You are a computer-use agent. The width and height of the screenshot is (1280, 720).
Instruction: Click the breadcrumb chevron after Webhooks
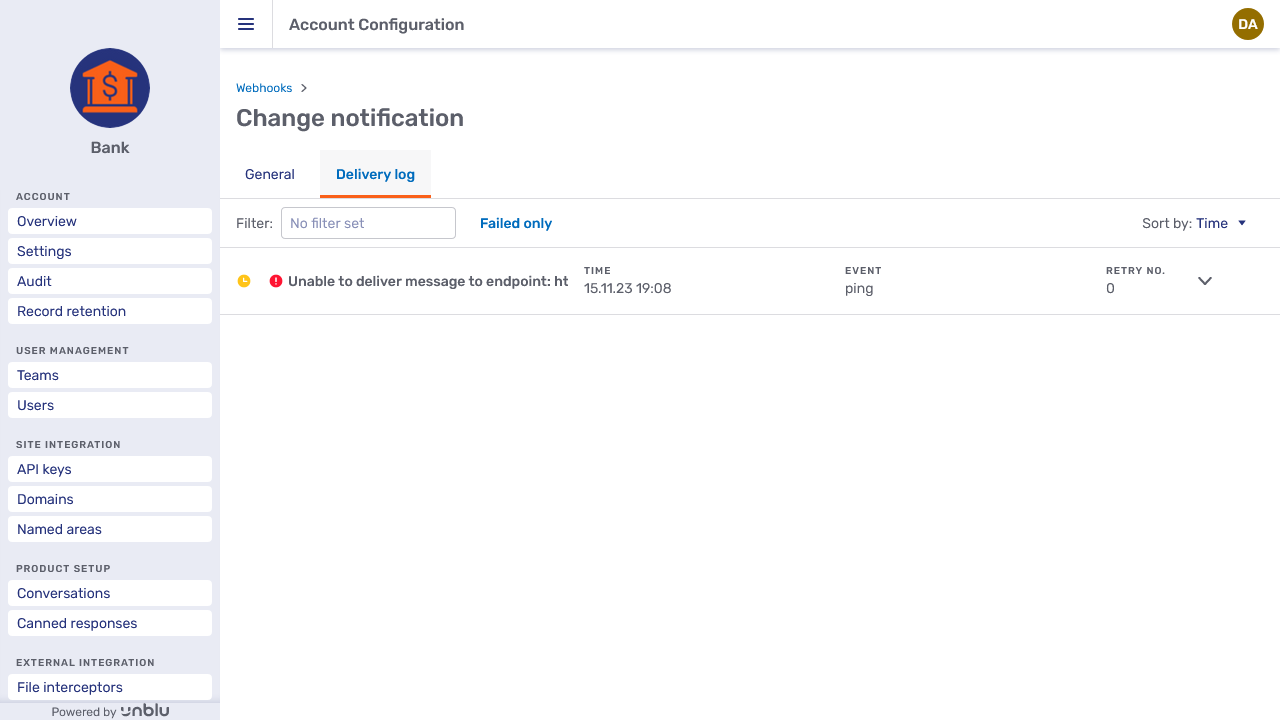point(304,88)
